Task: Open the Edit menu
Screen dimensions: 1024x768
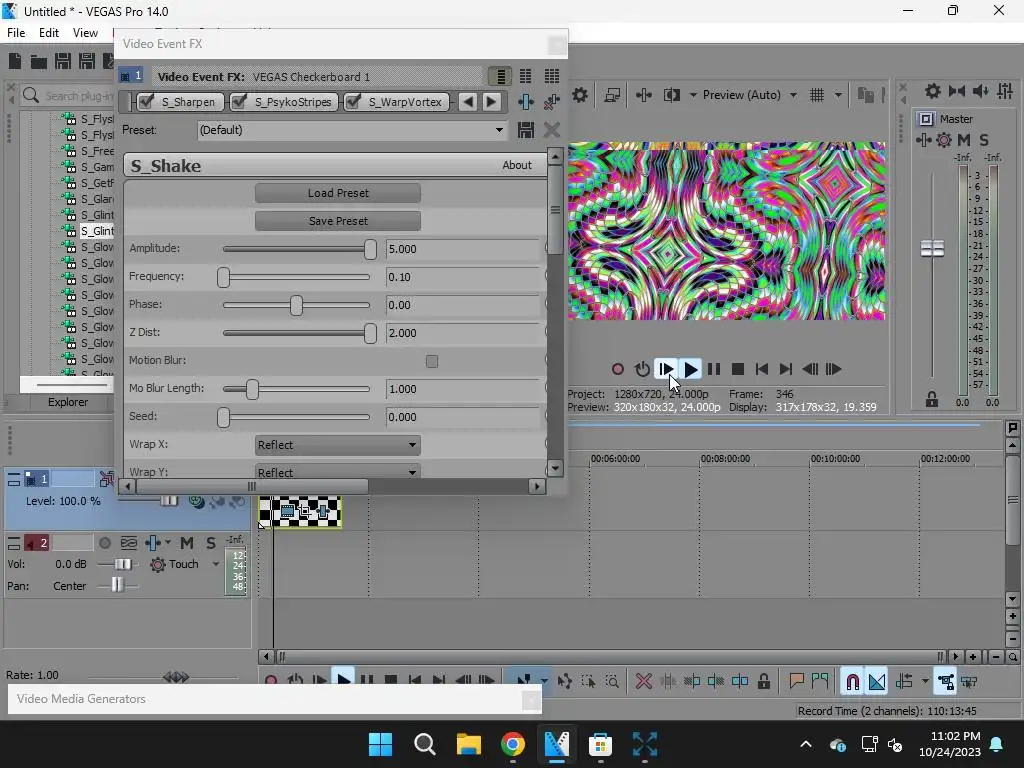Action: (49, 33)
